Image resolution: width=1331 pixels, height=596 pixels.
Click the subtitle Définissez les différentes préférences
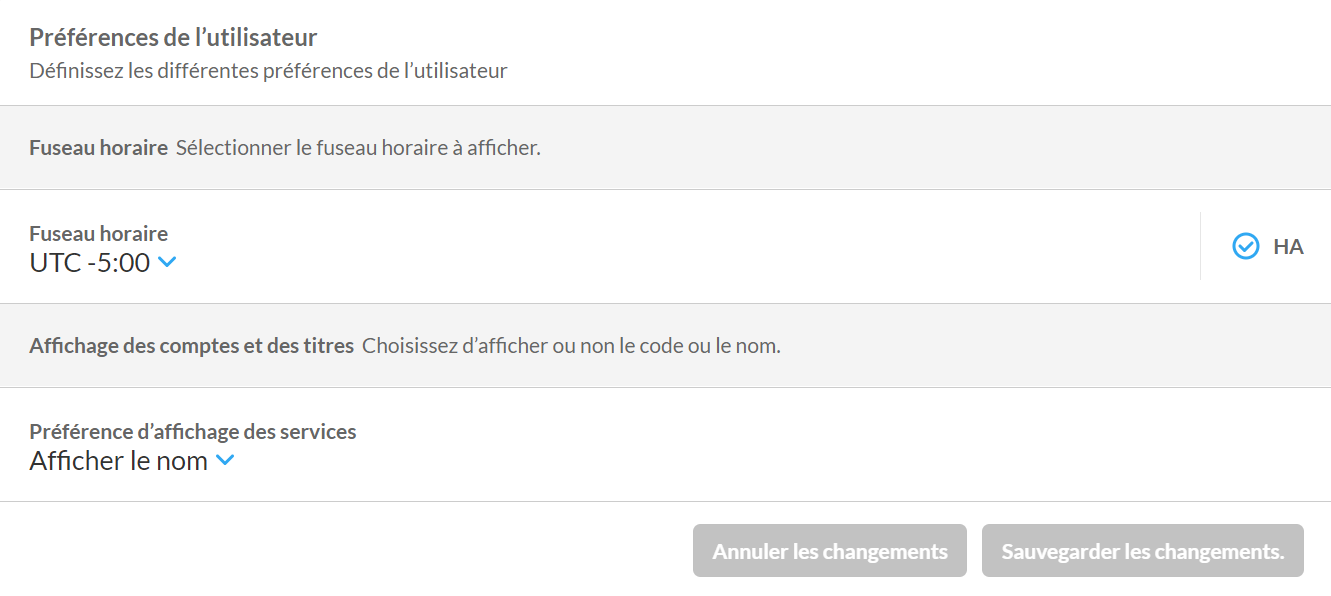[x=268, y=71]
